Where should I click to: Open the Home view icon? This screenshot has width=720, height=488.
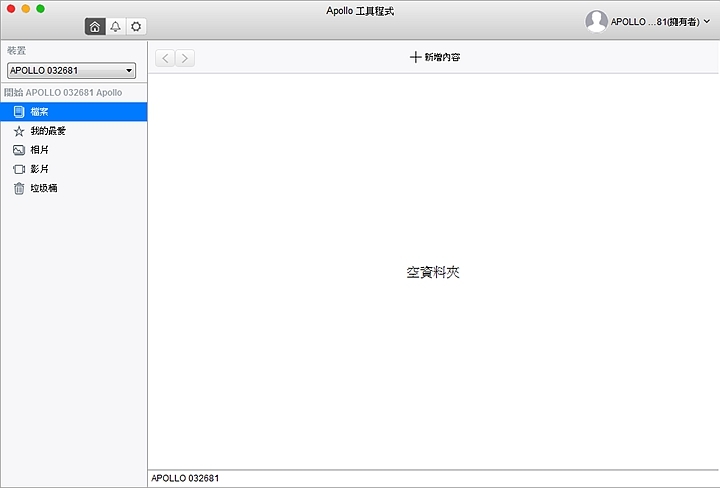pyautogui.click(x=95, y=27)
